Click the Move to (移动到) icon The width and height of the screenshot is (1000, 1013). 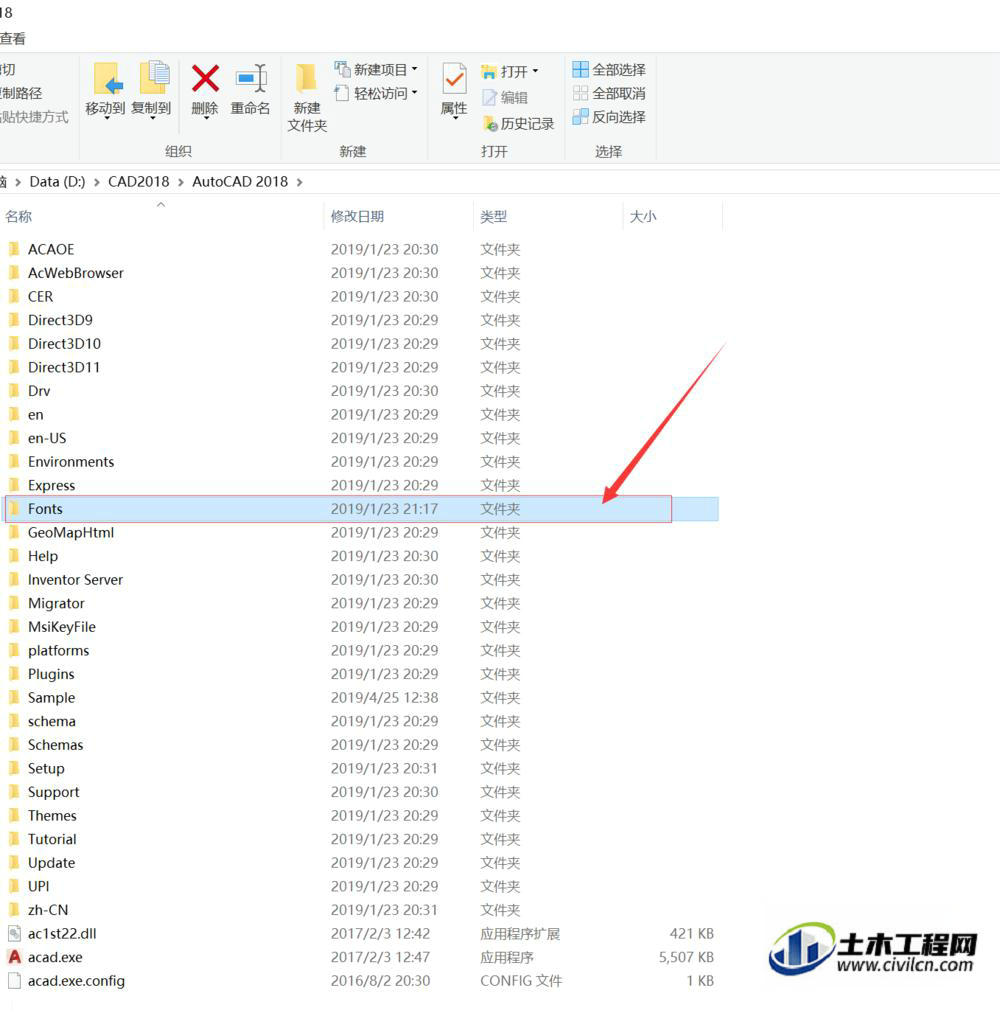pyautogui.click(x=107, y=79)
